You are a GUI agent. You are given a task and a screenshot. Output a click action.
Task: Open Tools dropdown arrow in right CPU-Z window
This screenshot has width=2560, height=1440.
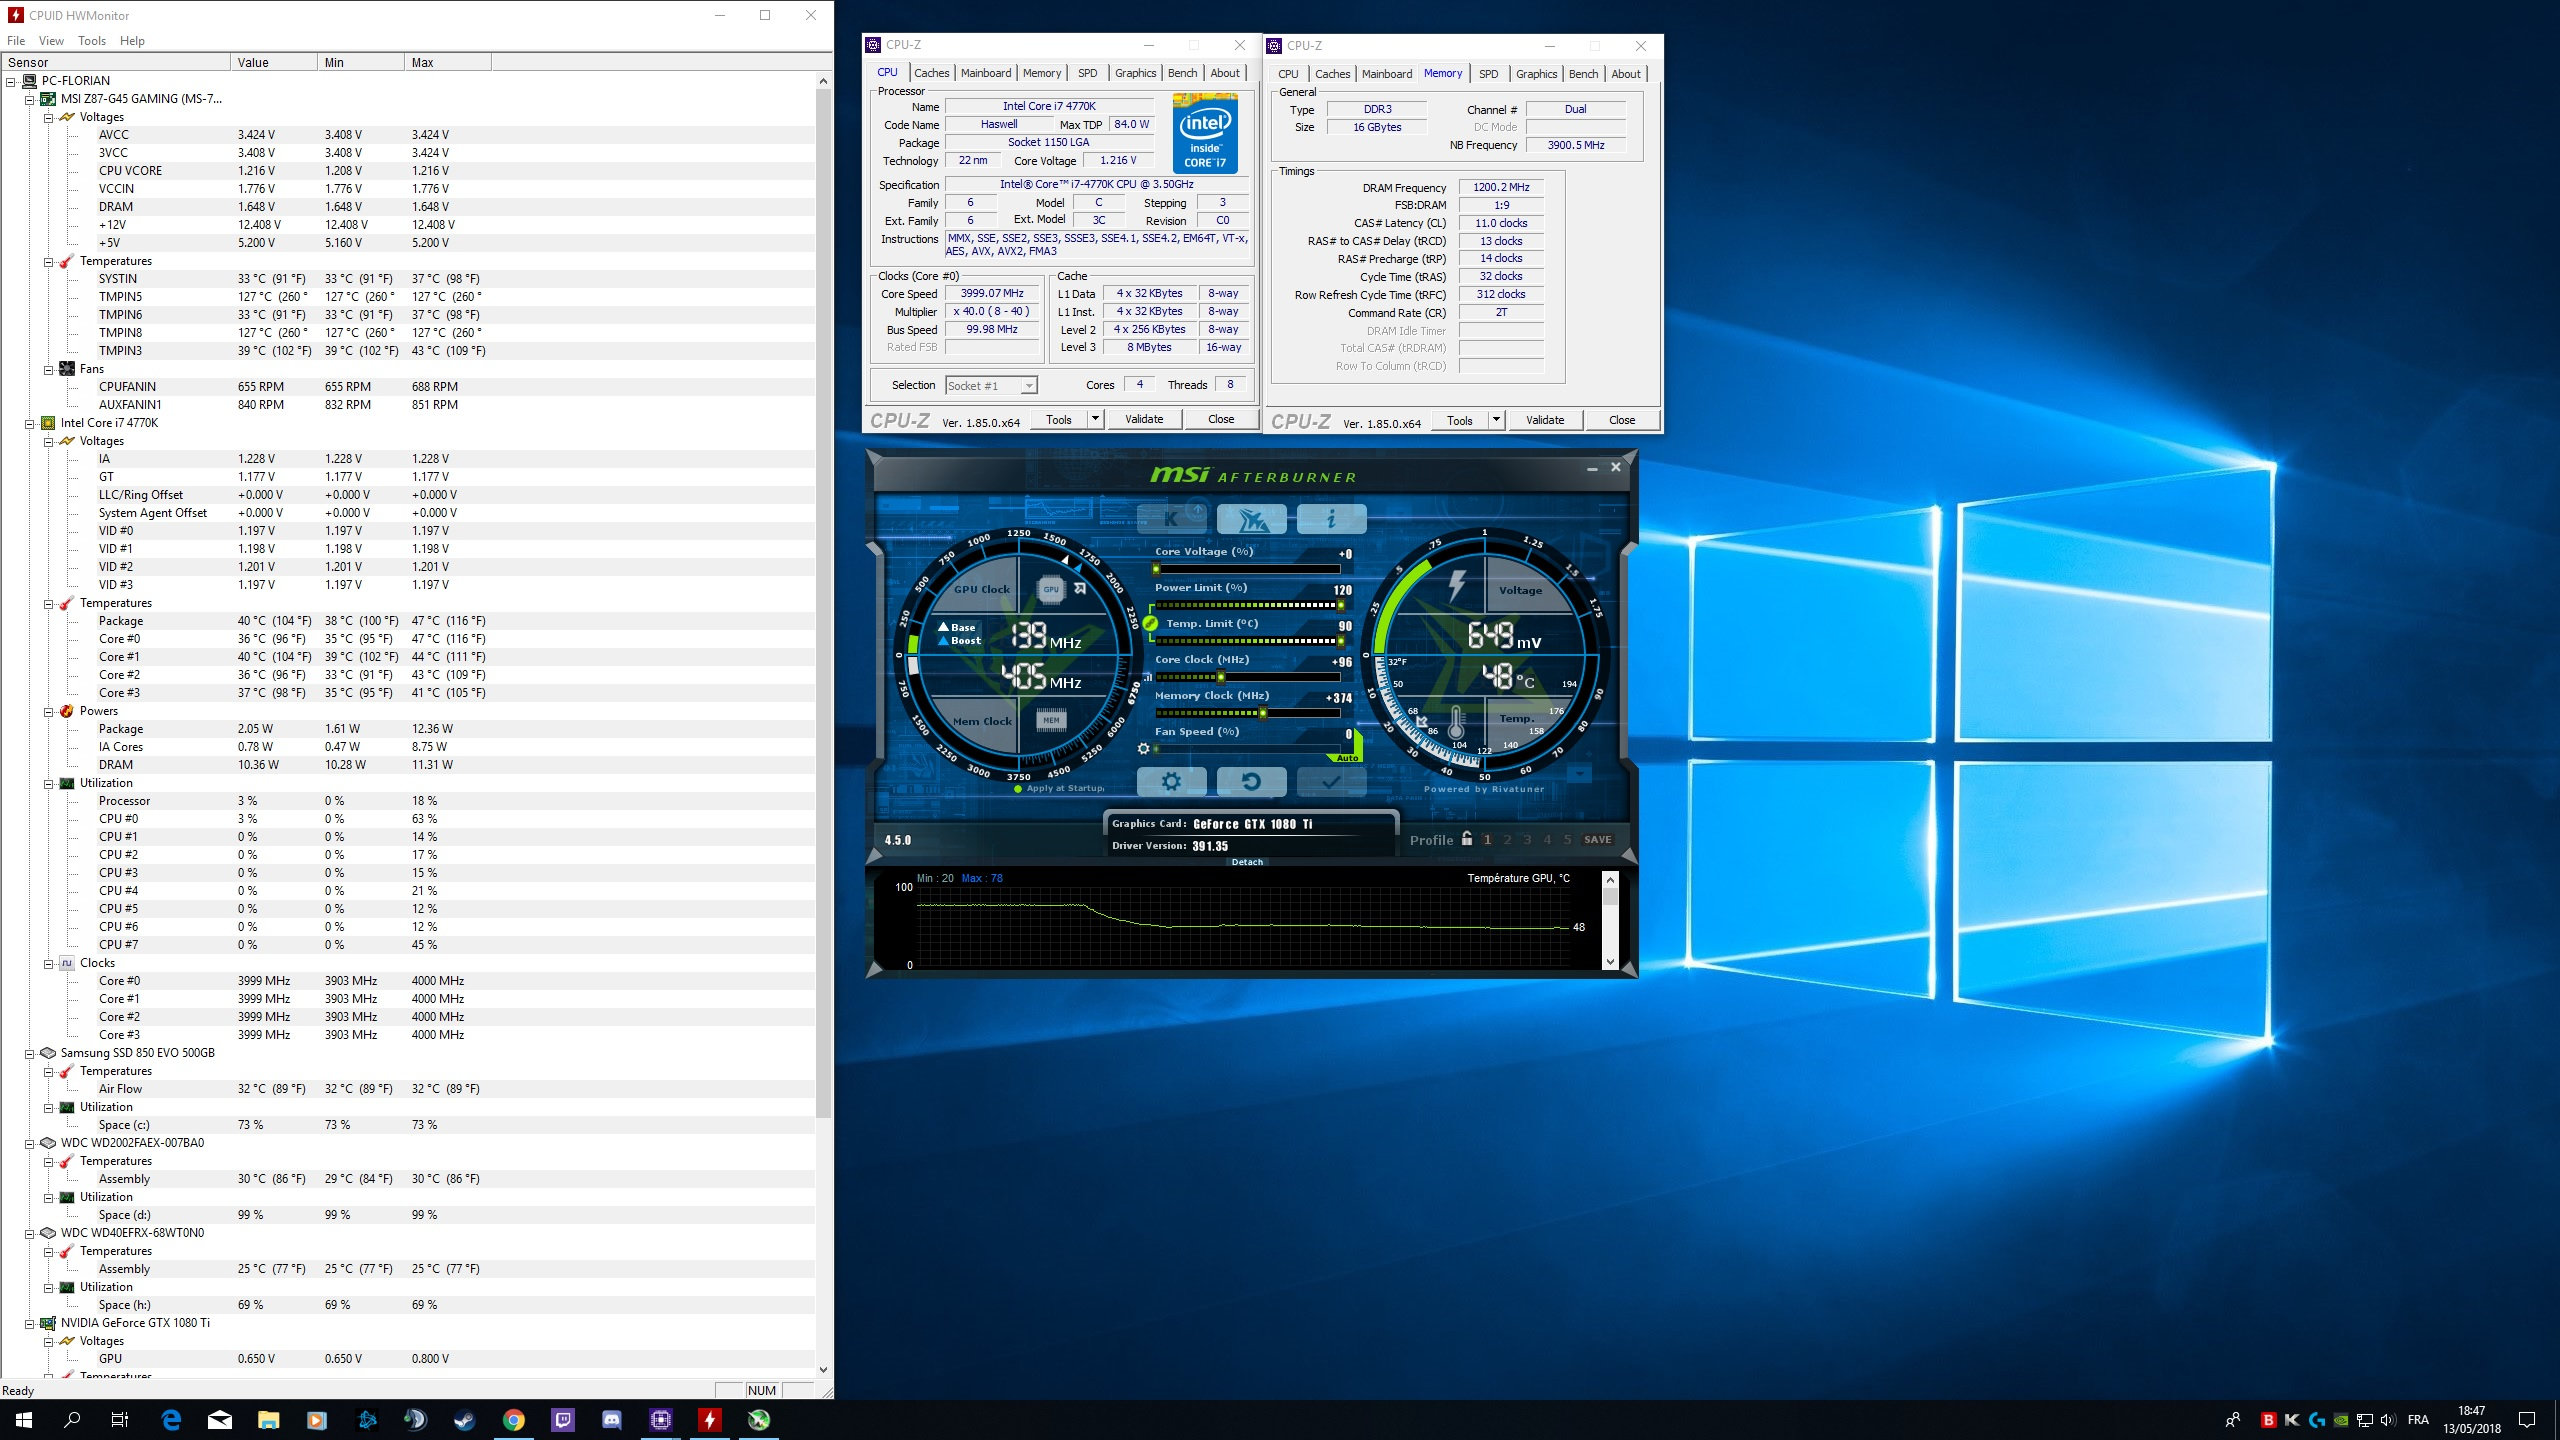1496,420
